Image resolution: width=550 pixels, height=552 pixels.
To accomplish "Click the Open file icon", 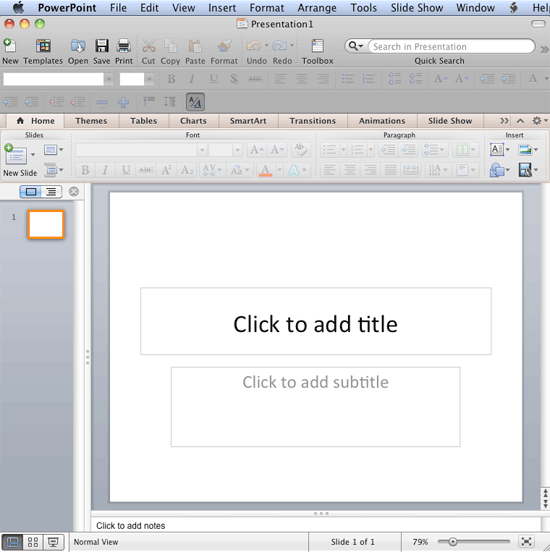I will click(78, 46).
